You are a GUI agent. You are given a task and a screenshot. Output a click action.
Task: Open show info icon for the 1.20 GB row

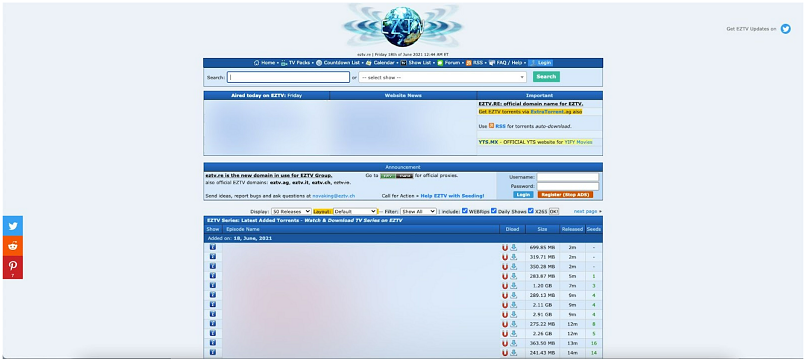point(213,285)
